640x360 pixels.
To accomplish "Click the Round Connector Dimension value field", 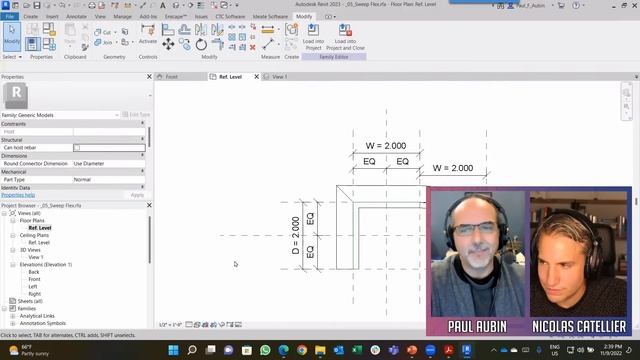I will tap(109, 163).
